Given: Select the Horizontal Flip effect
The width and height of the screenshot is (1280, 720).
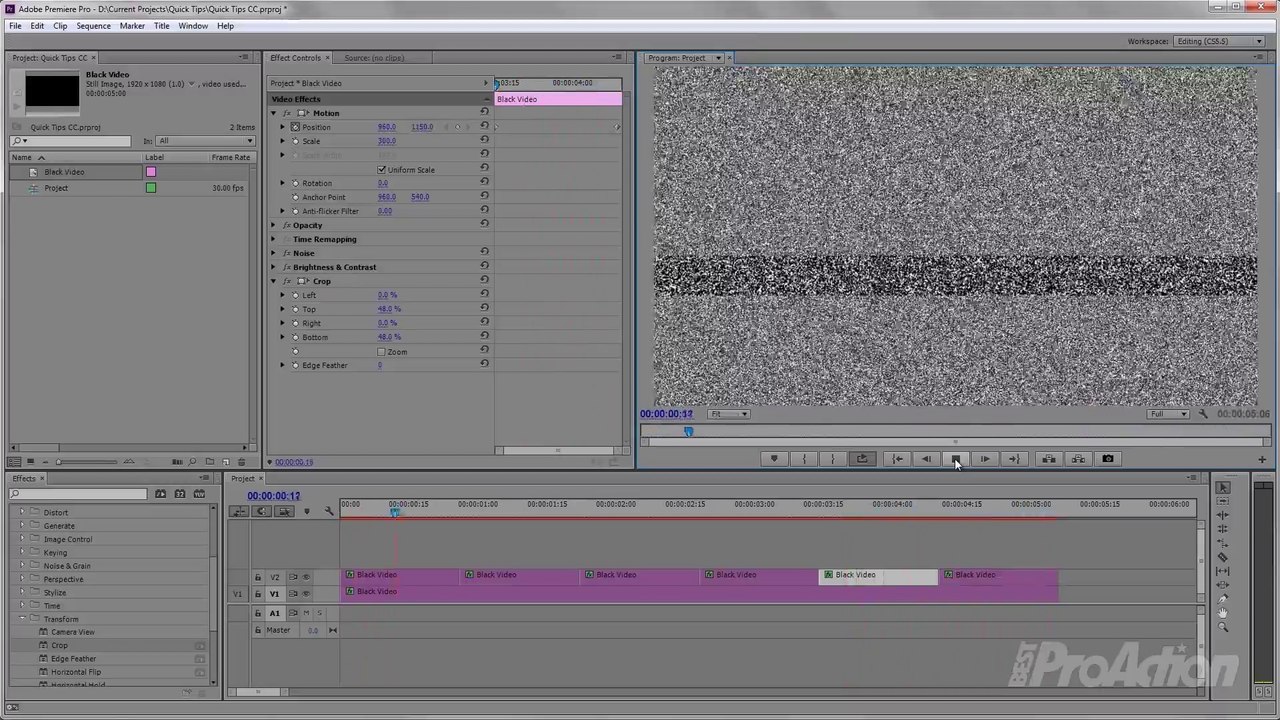Looking at the screenshot, I should pos(76,672).
